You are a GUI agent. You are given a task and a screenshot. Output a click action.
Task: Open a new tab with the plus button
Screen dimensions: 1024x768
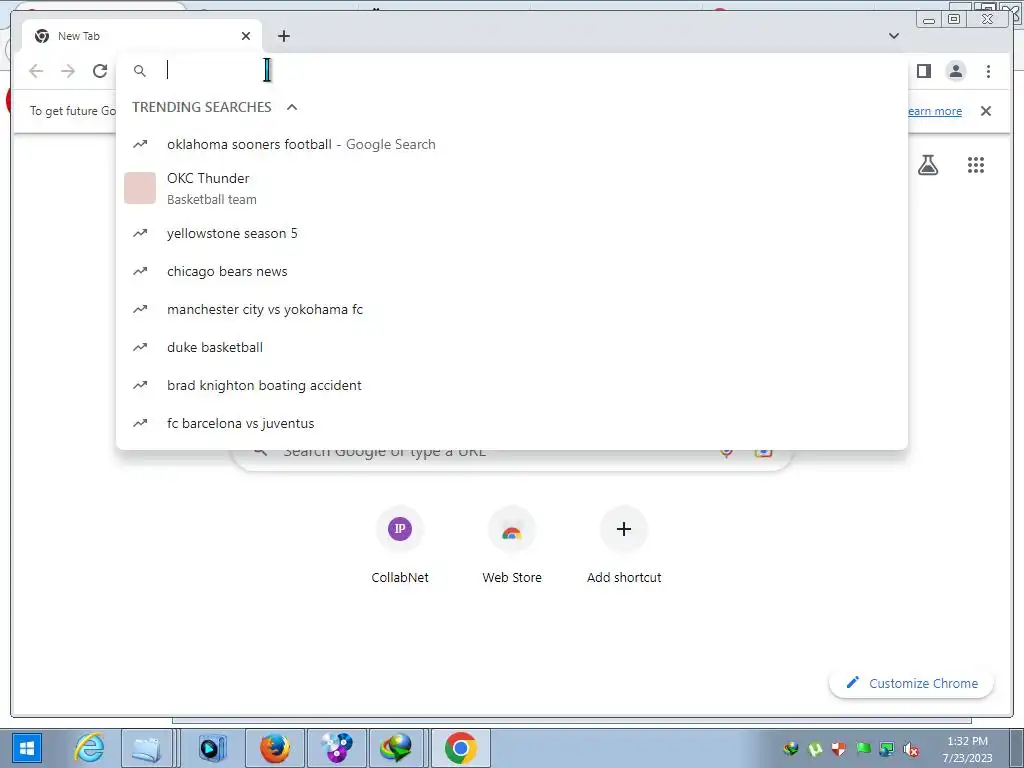[x=283, y=36]
